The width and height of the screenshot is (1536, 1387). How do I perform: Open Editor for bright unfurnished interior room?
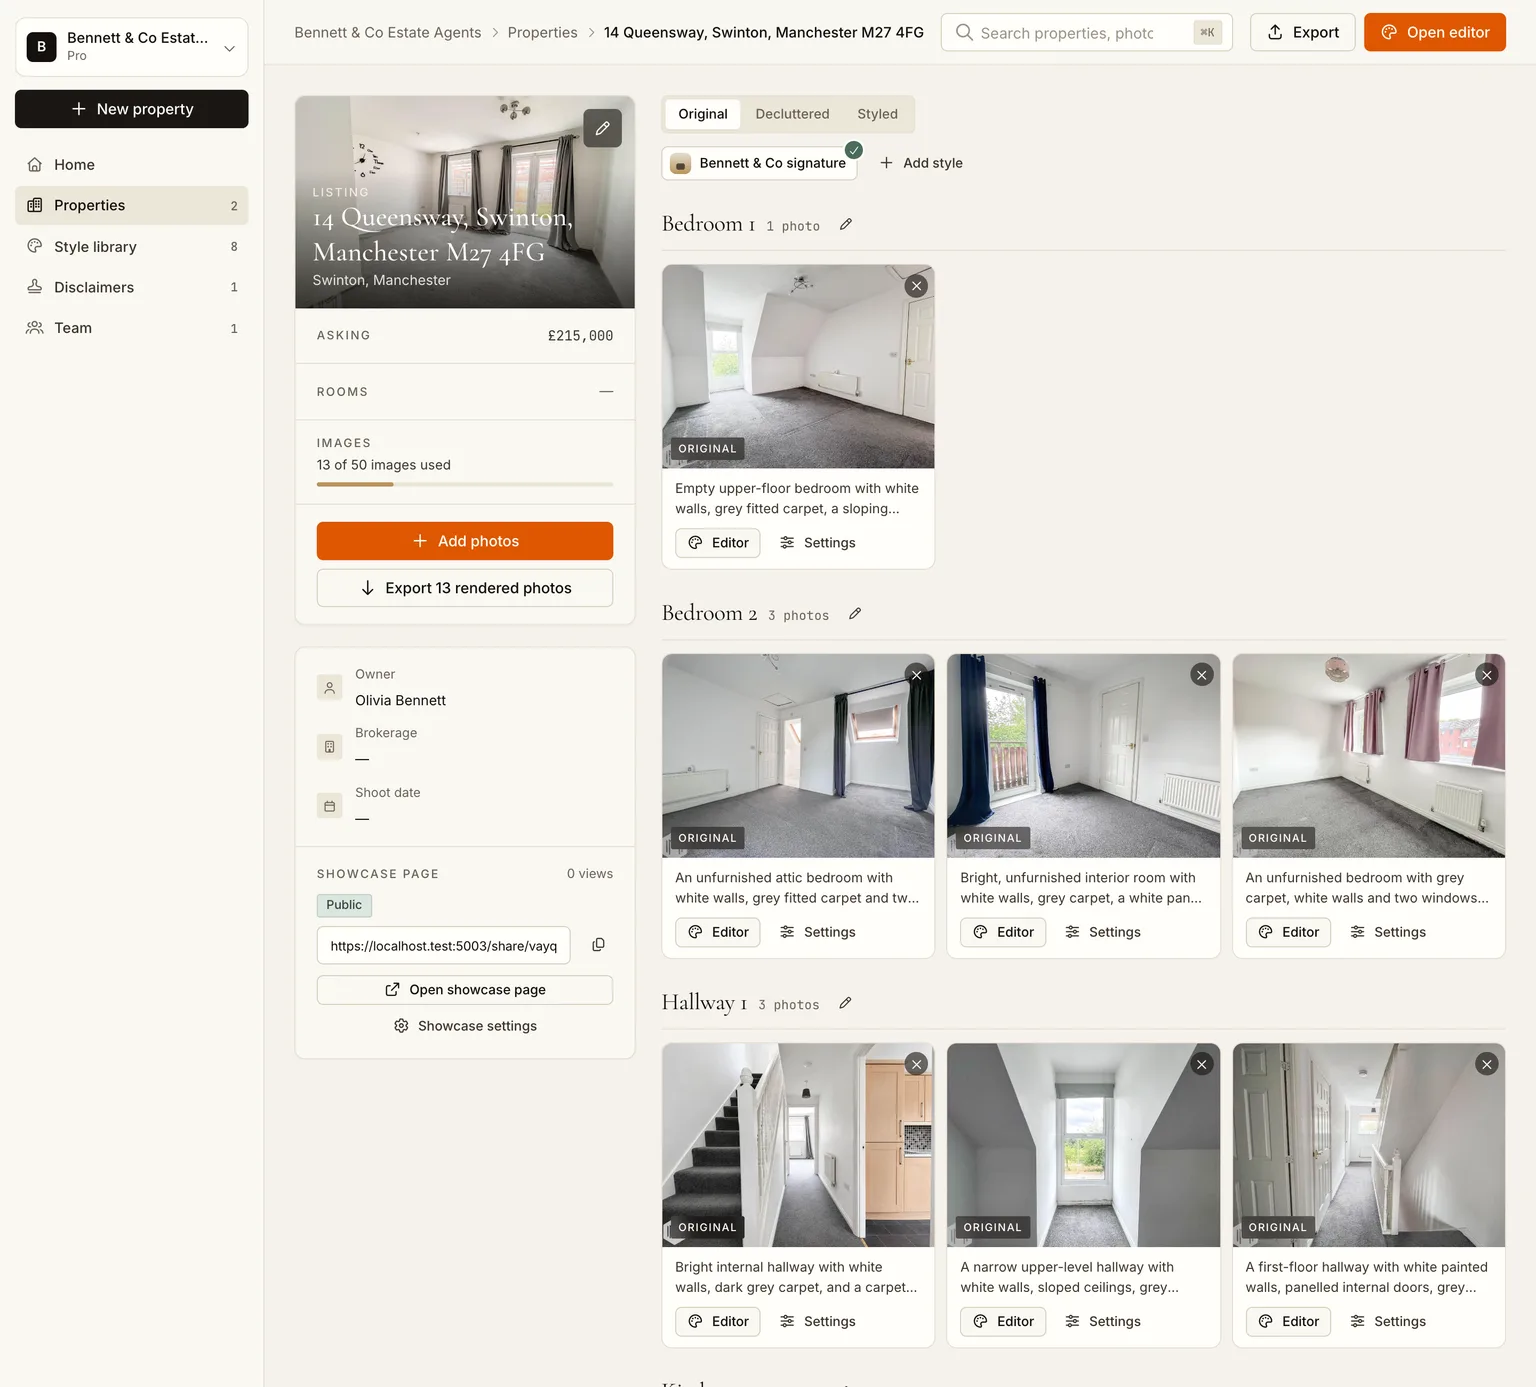(1003, 932)
